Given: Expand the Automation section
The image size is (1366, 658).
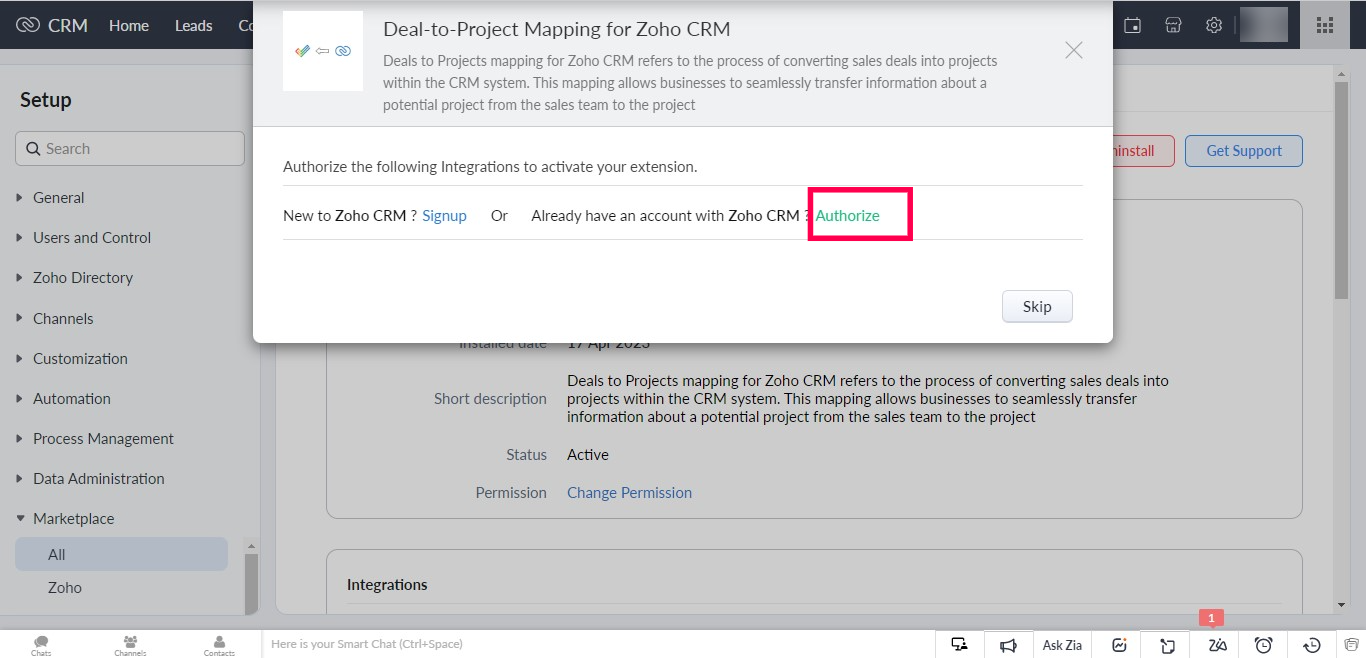Looking at the screenshot, I should pos(72,398).
